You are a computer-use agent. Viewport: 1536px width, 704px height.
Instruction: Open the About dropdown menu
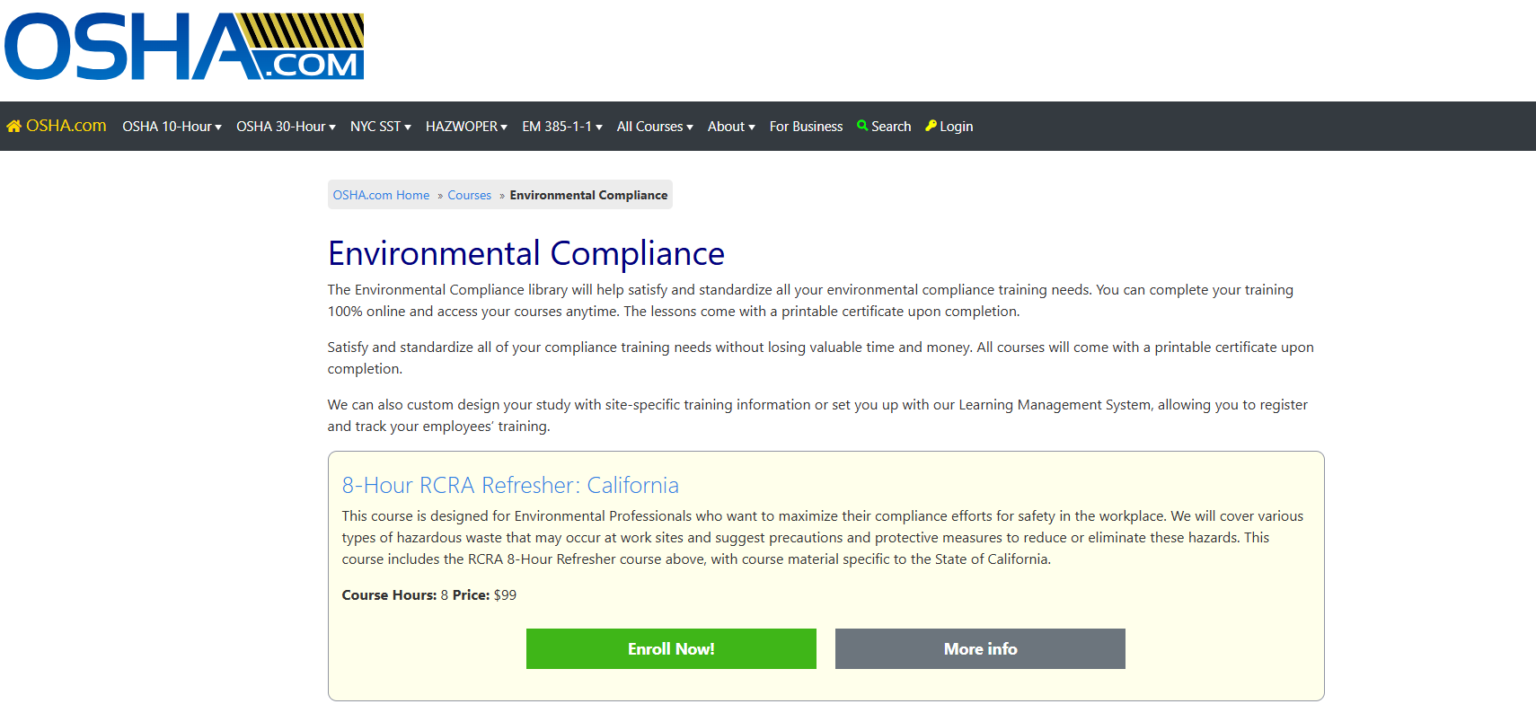tap(731, 126)
